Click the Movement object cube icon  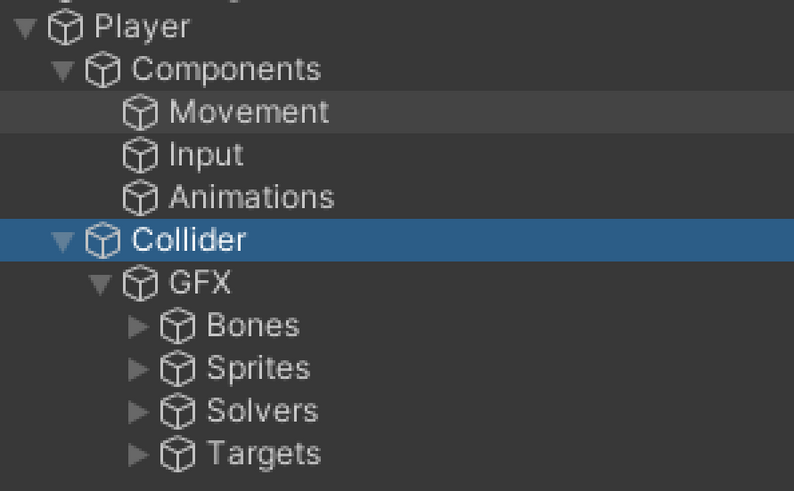140,113
